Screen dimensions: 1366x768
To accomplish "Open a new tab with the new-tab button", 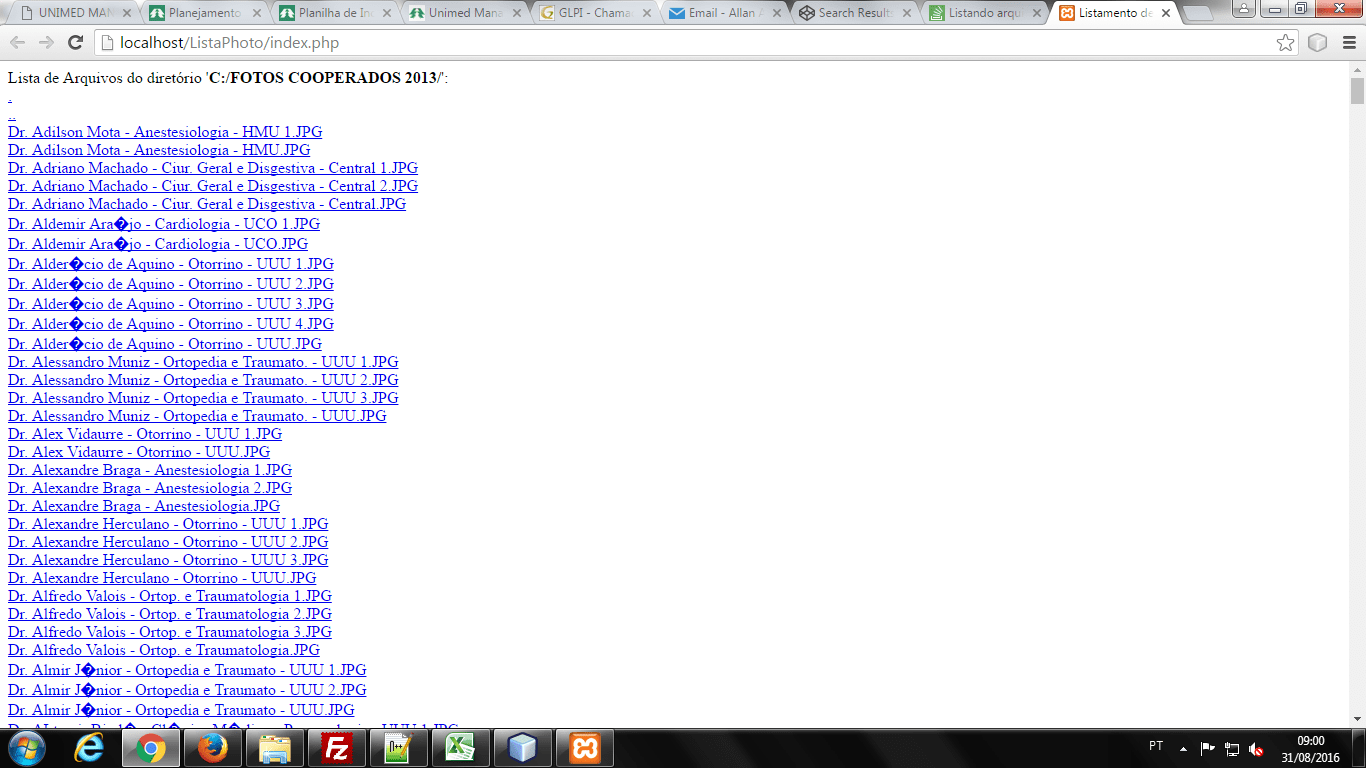I will 1197,14.
